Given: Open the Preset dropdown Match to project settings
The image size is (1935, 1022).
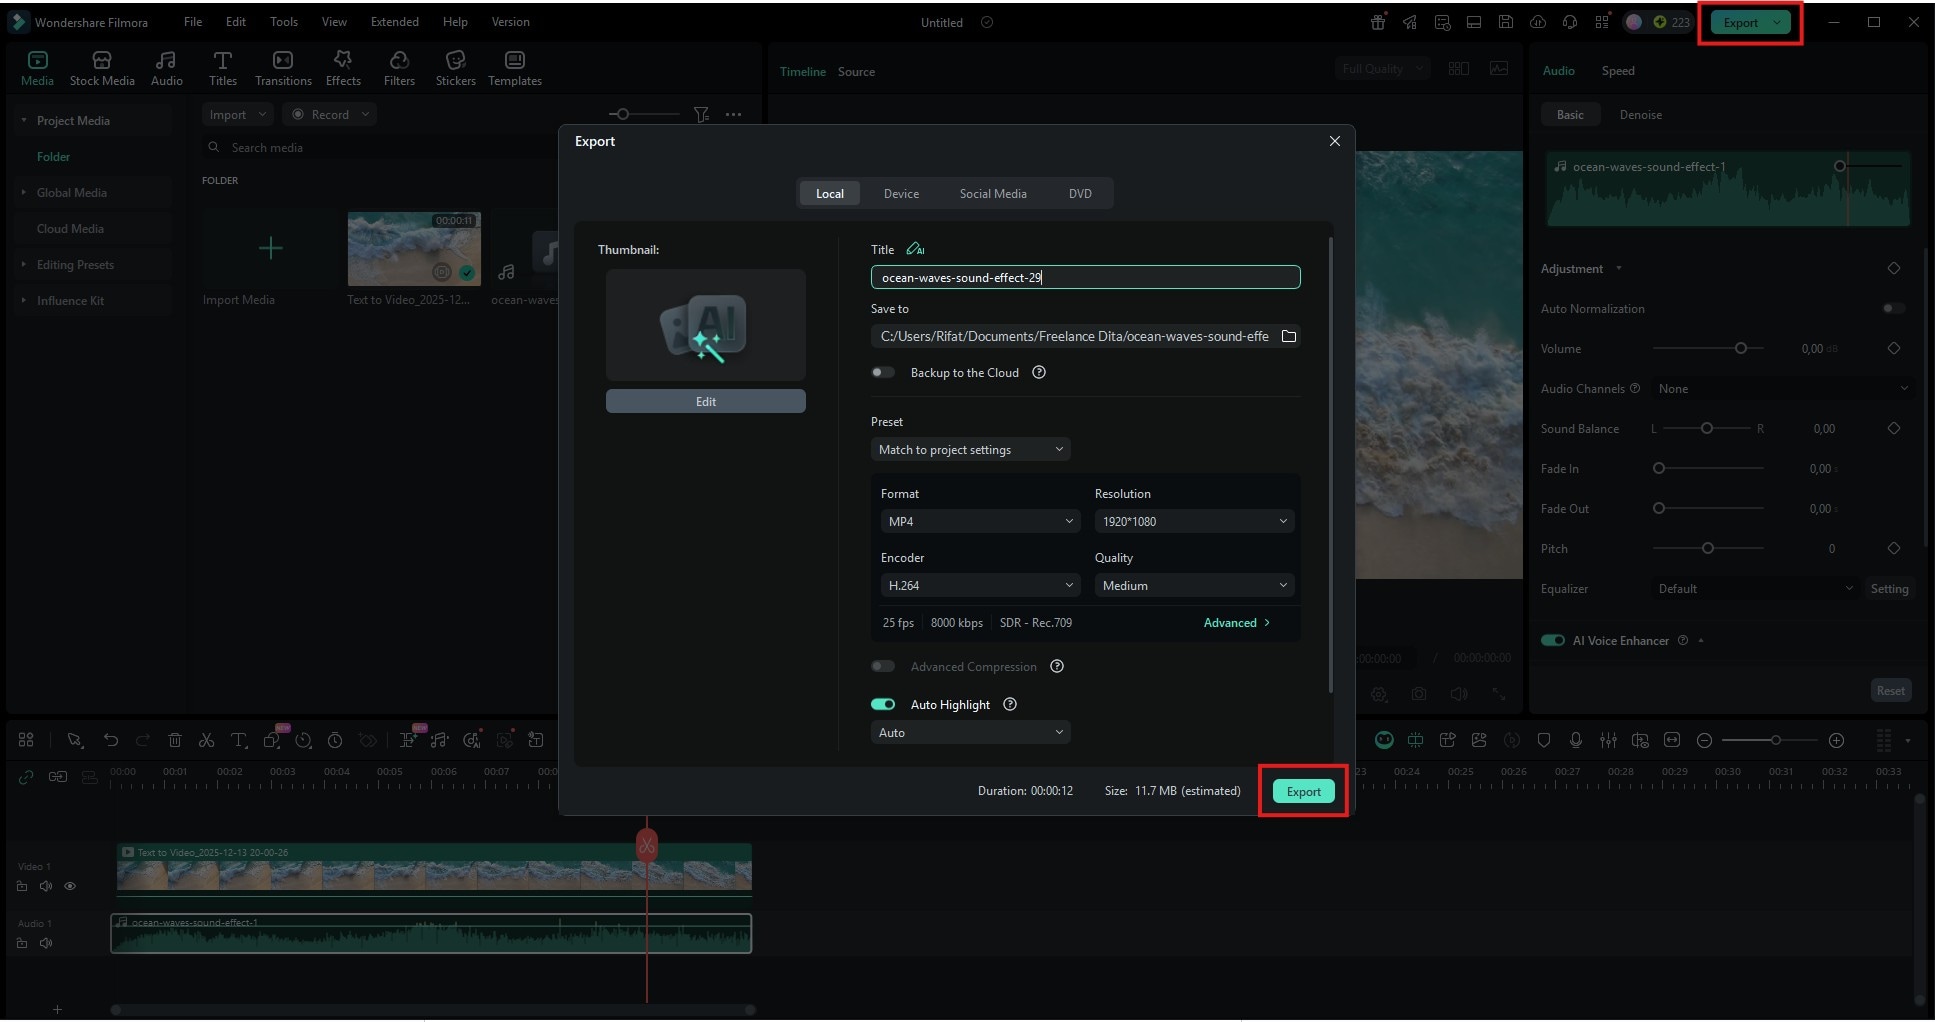Looking at the screenshot, I should pos(970,449).
